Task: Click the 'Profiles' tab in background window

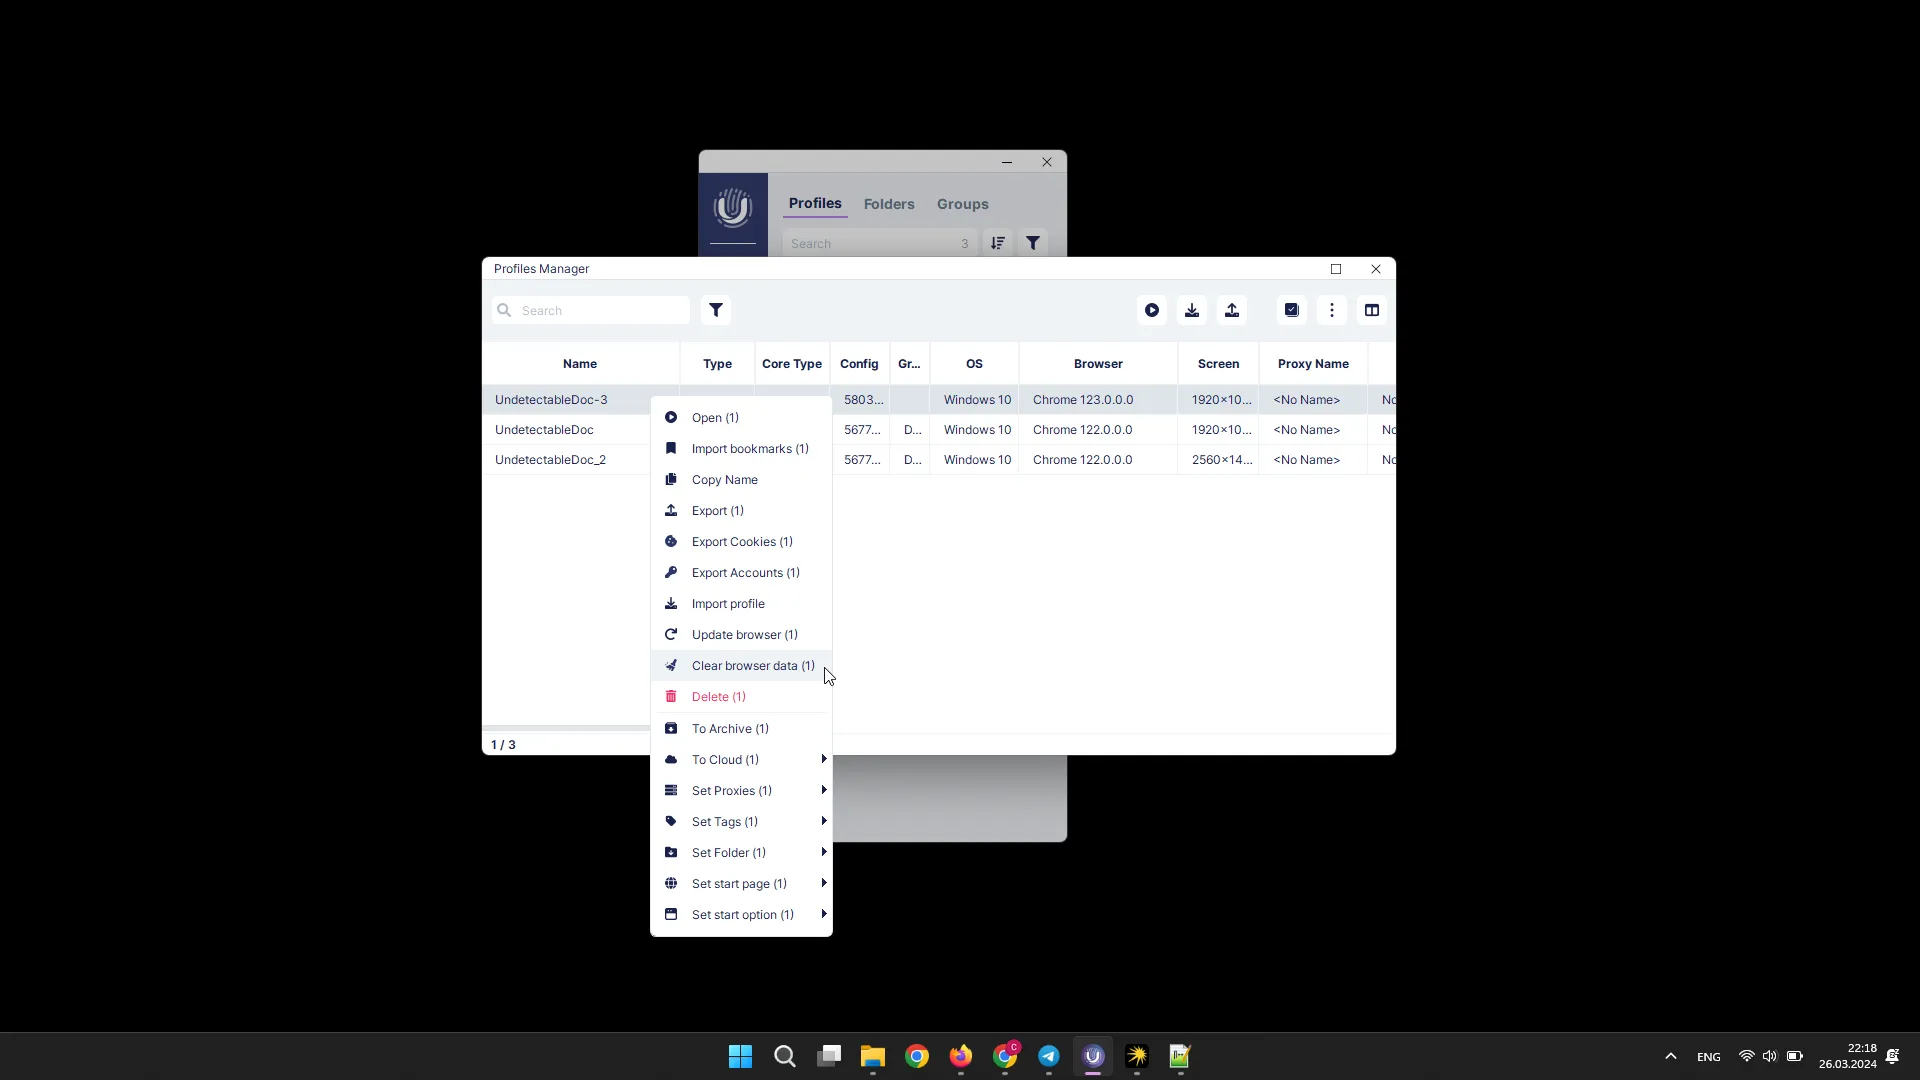Action: [815, 203]
